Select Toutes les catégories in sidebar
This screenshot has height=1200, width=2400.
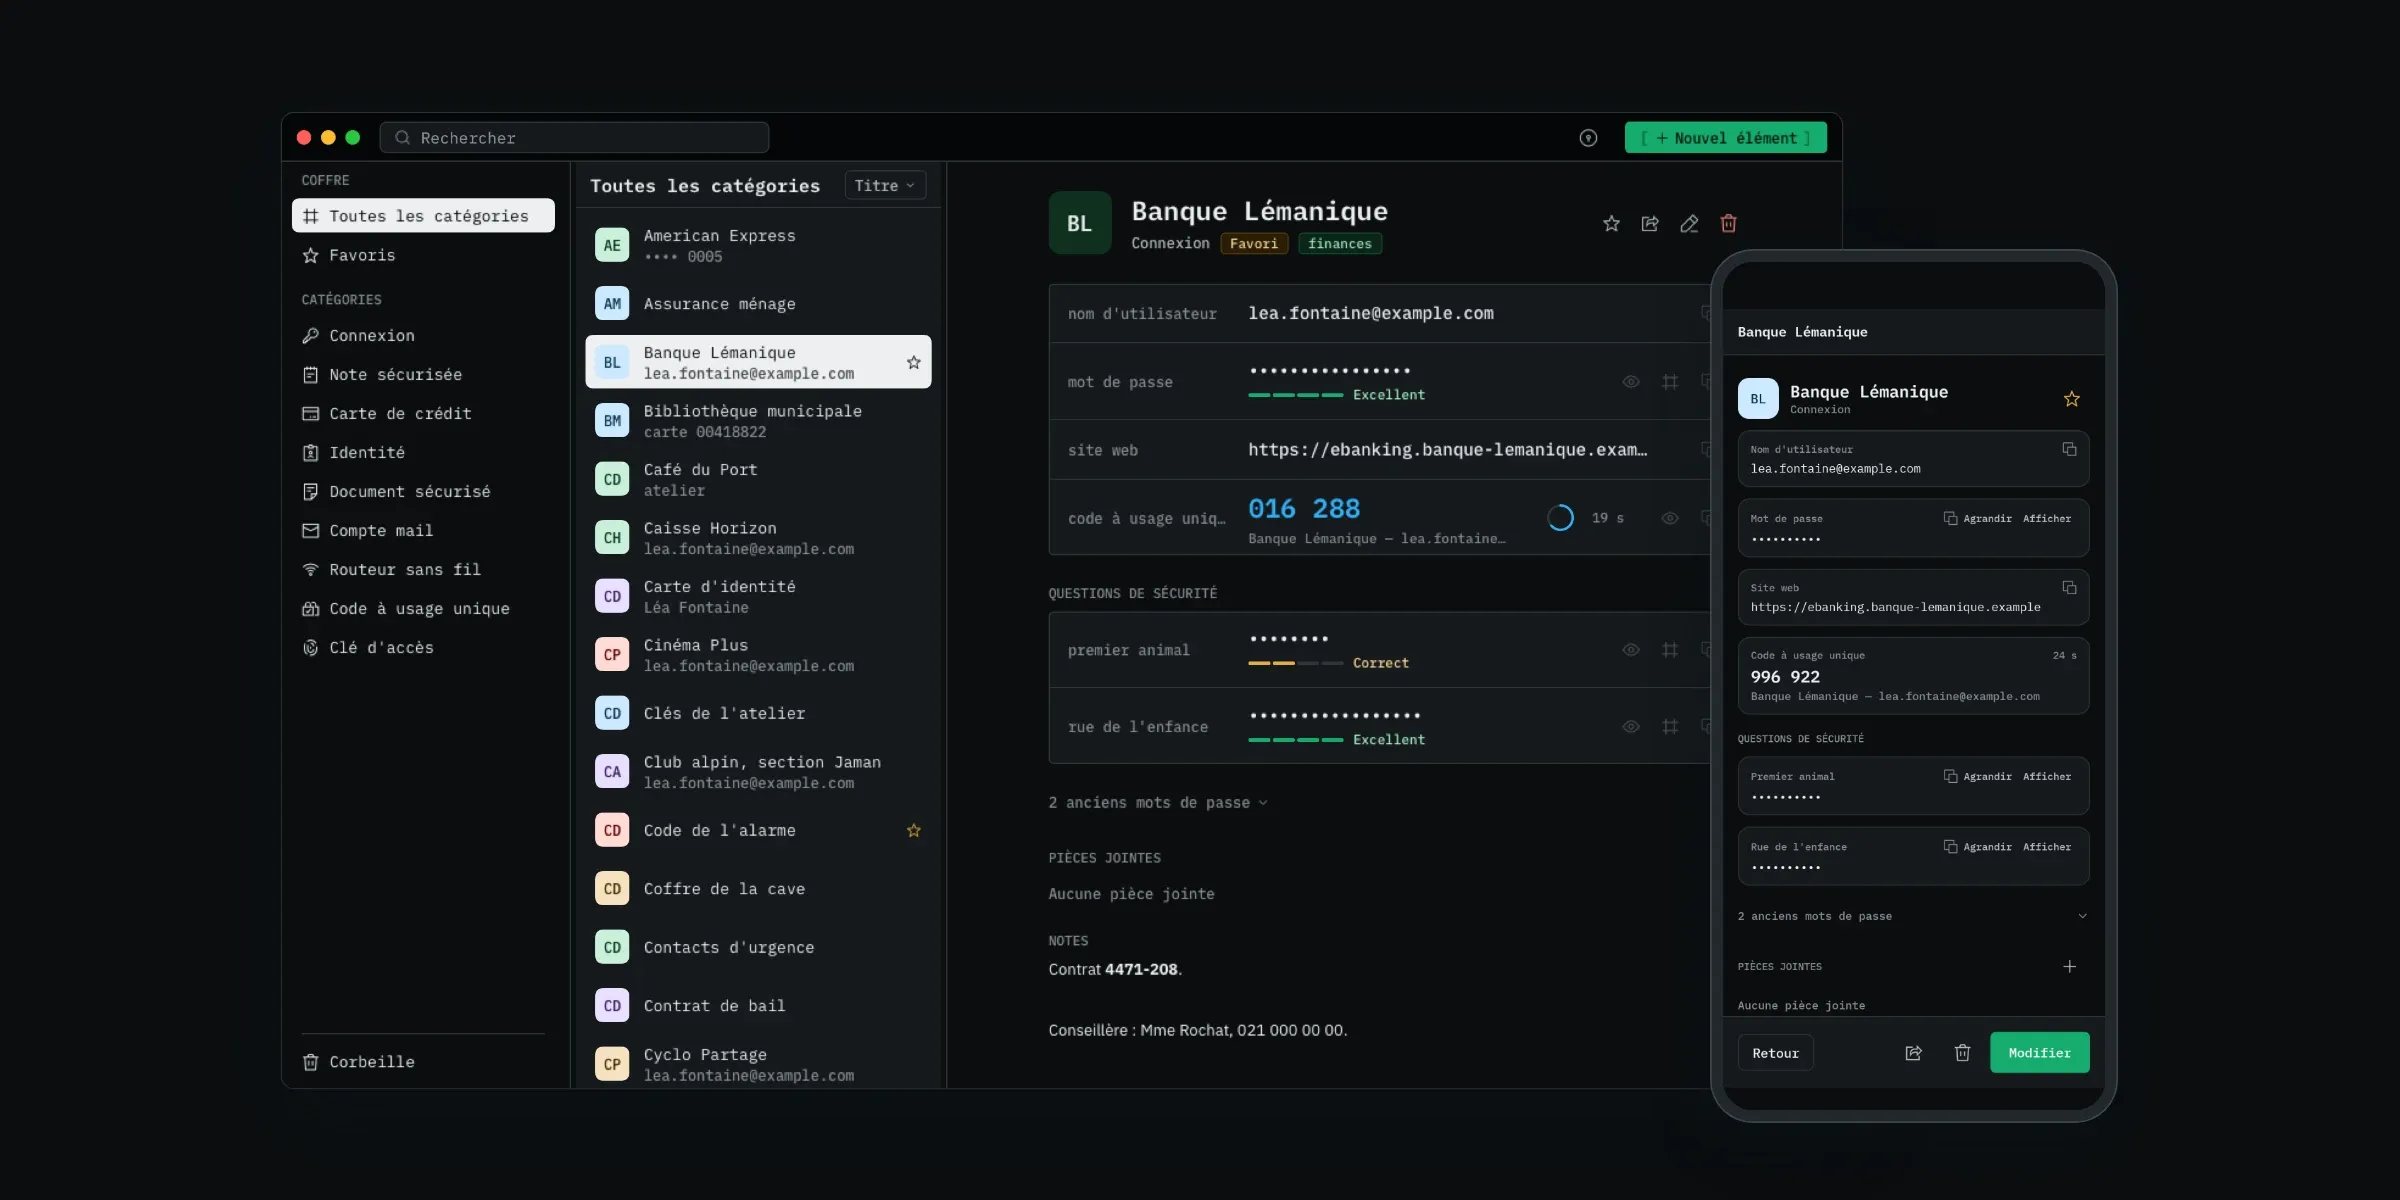pos(423,216)
